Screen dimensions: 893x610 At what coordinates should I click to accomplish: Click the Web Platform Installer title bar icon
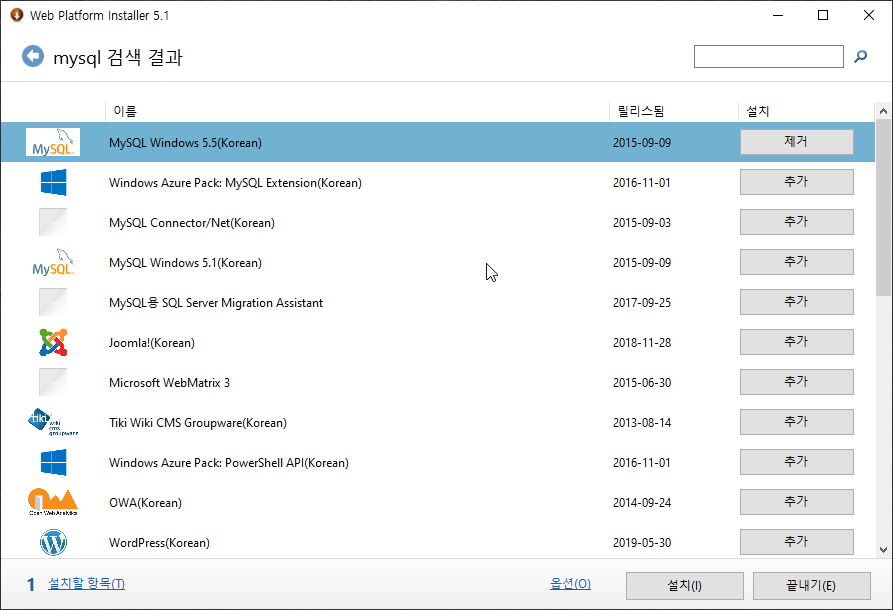[17, 15]
